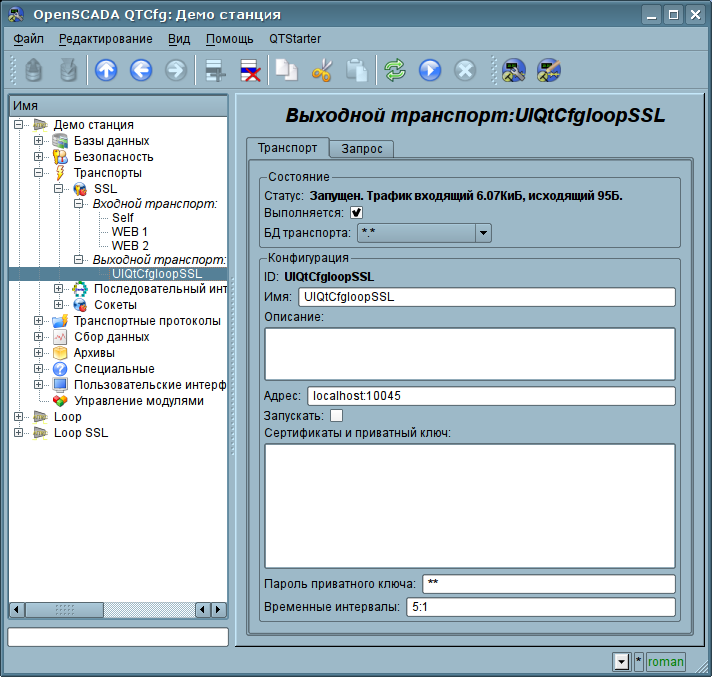The height and width of the screenshot is (677, 712).
Task: Click the roman user label in status bar
Action: (x=666, y=661)
